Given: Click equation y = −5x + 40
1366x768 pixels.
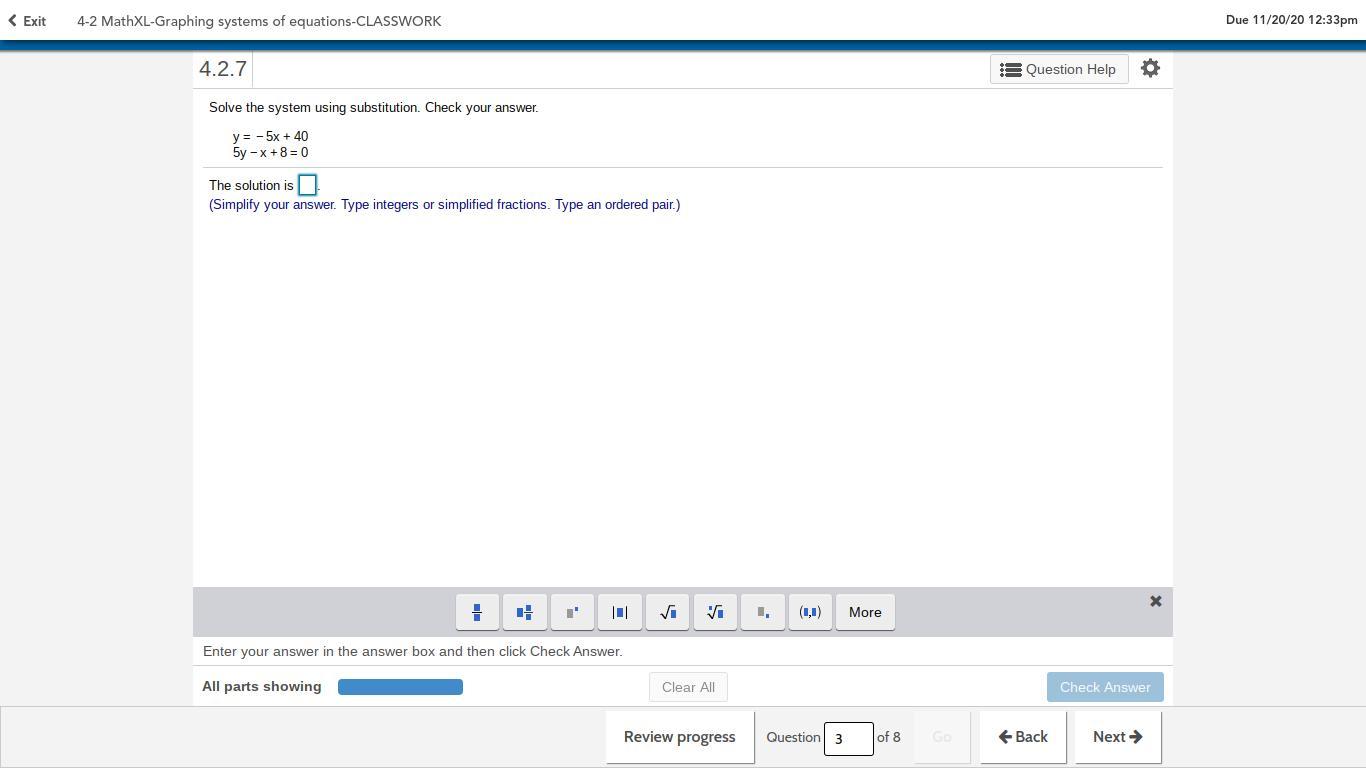Looking at the screenshot, I should point(271,136).
